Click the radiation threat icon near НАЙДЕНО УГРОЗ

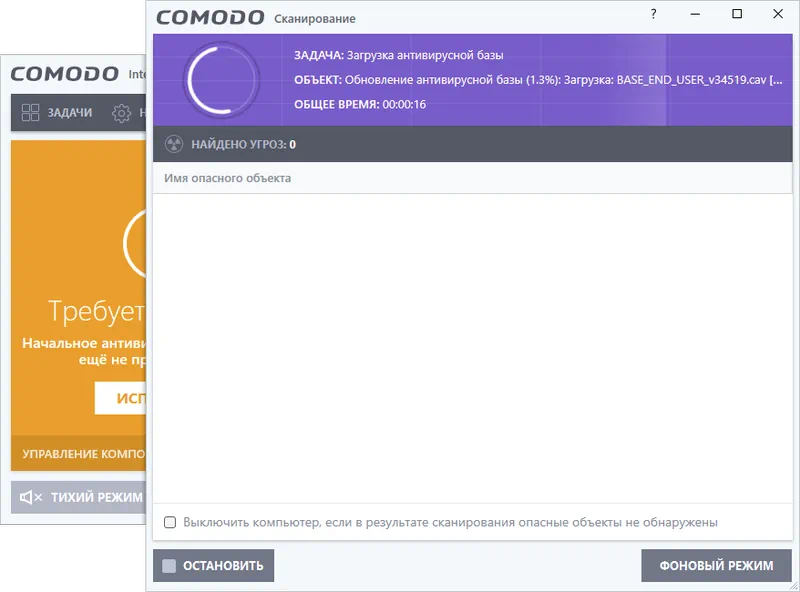pos(174,144)
